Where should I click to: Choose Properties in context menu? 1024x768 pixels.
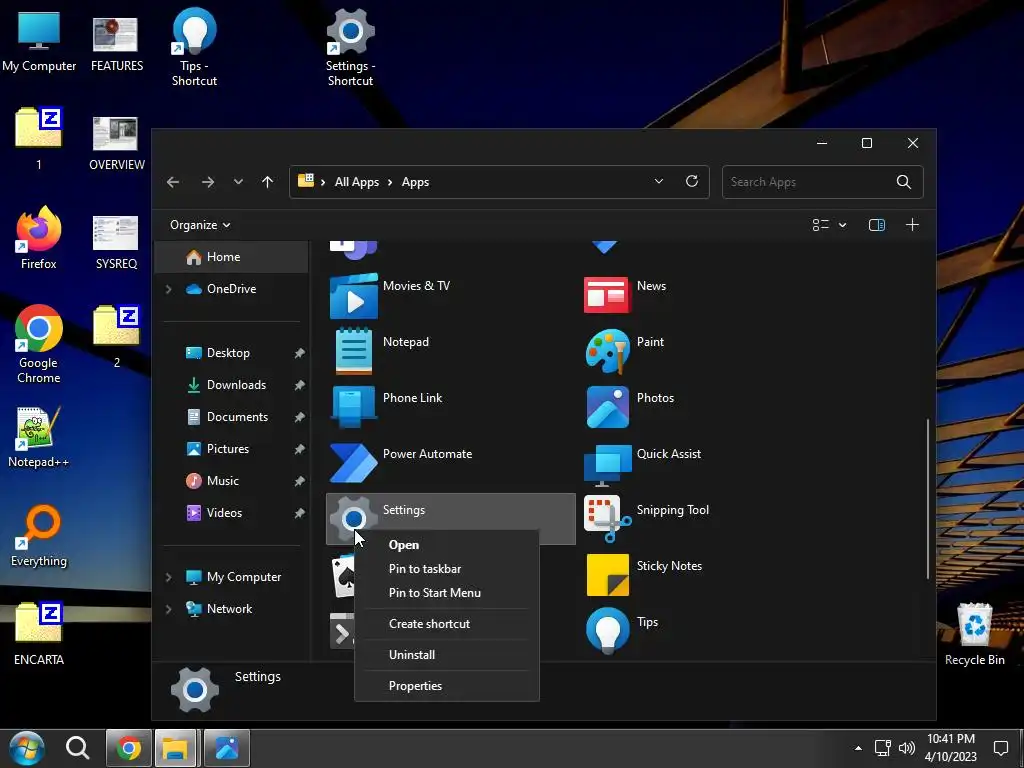point(447,686)
